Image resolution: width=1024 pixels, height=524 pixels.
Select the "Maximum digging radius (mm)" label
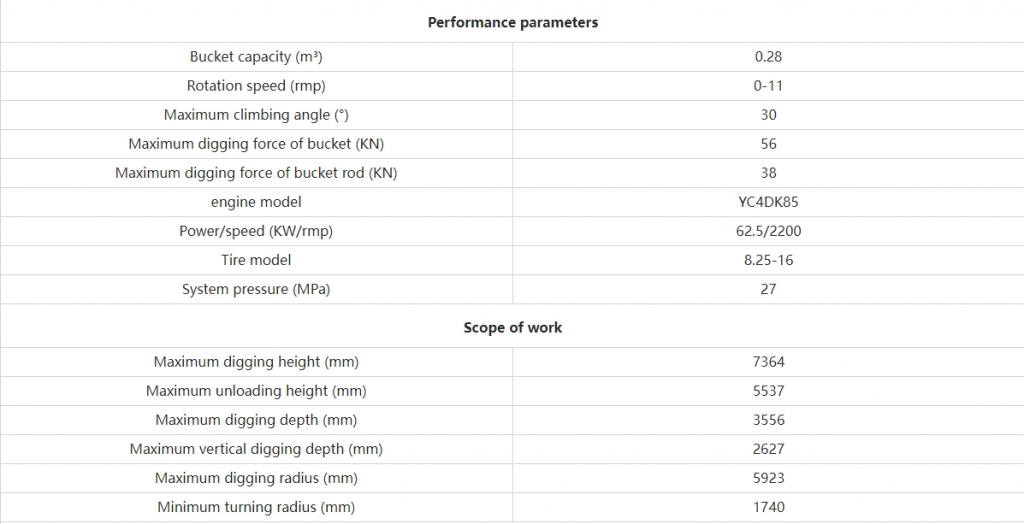(x=256, y=478)
